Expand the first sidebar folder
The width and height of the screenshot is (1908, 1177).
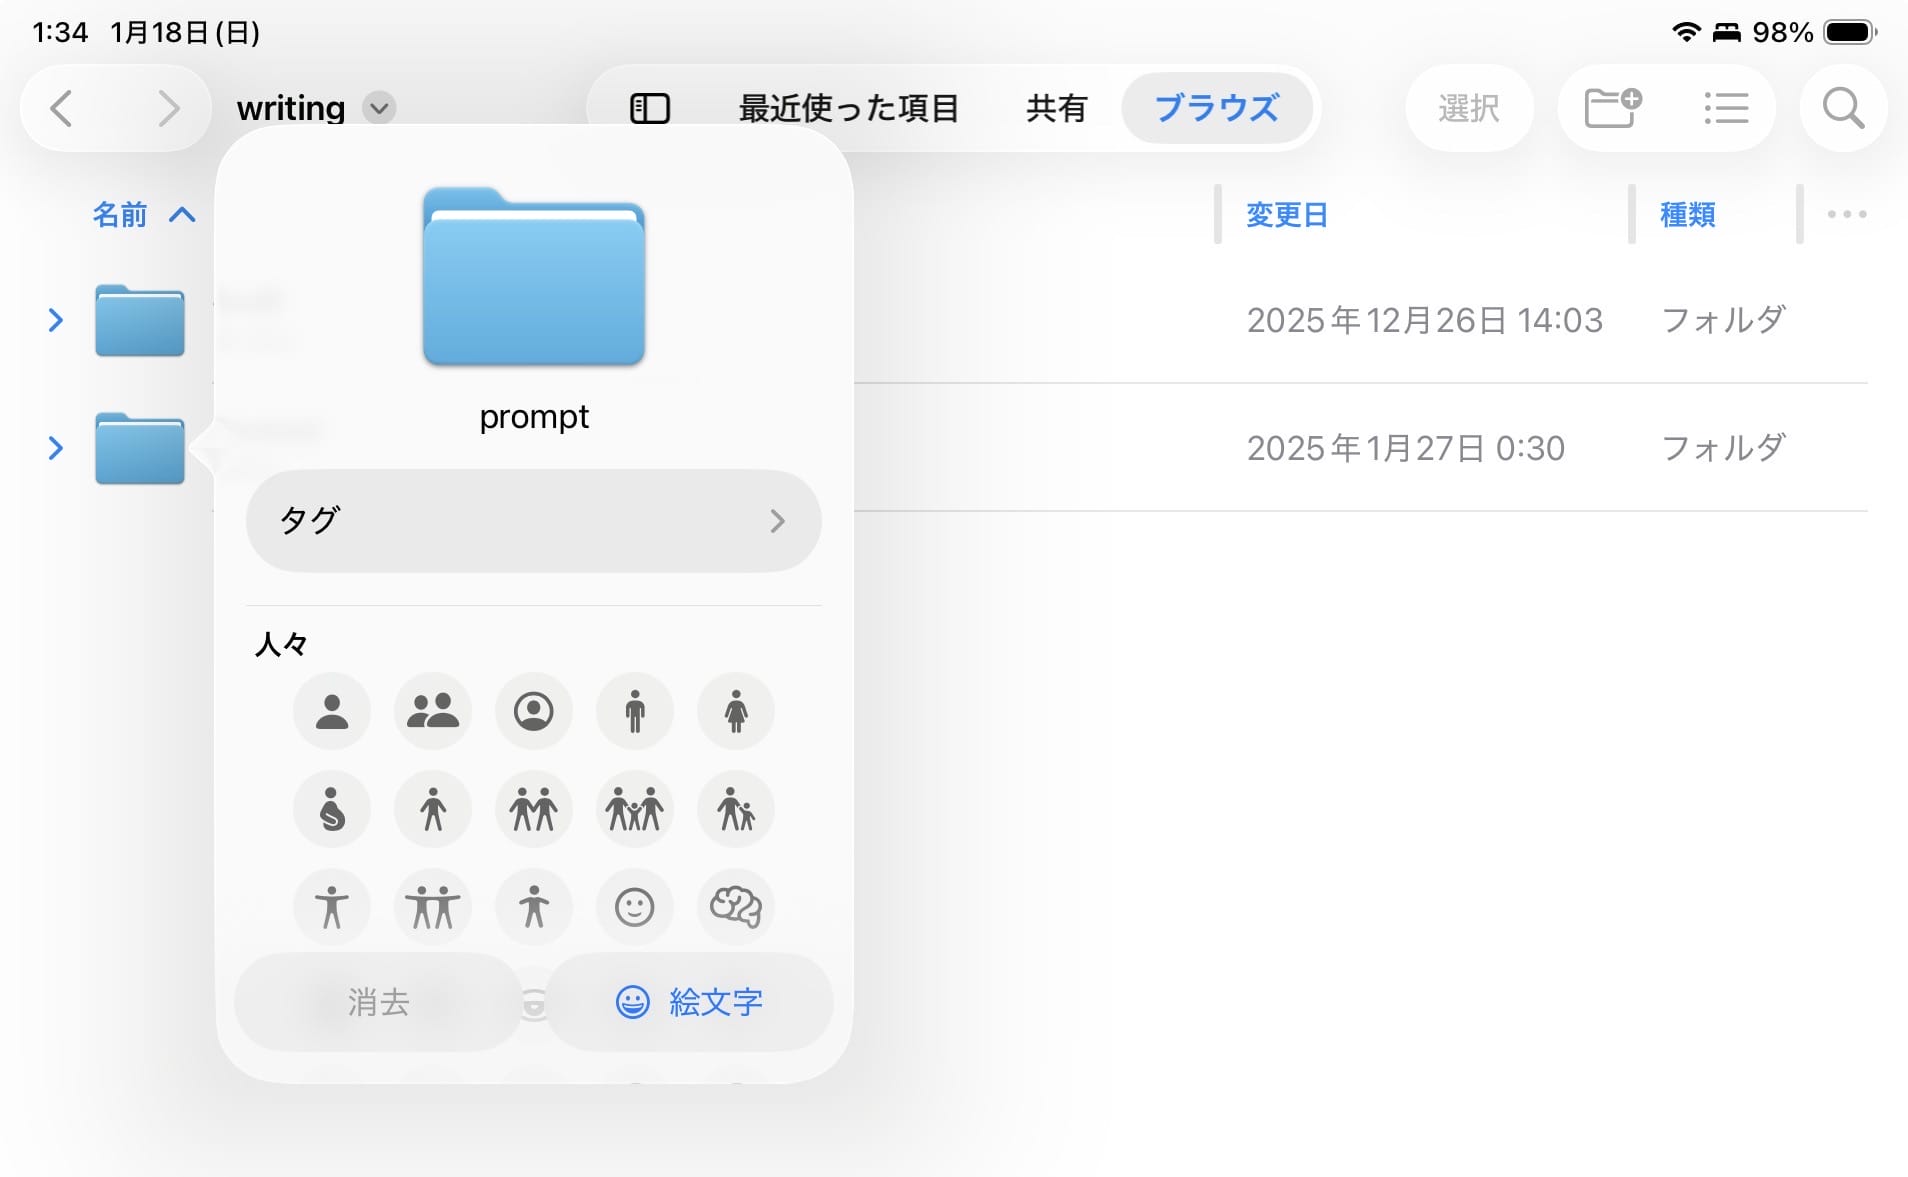[x=56, y=320]
